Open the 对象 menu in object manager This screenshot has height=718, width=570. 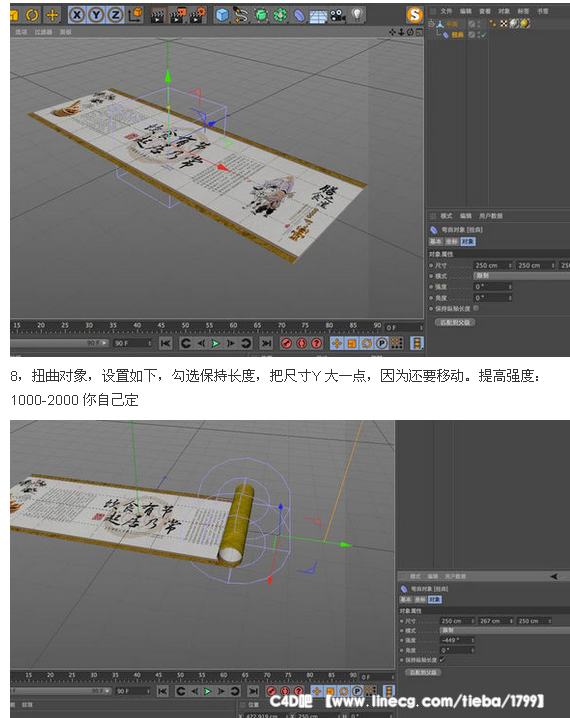click(x=504, y=11)
